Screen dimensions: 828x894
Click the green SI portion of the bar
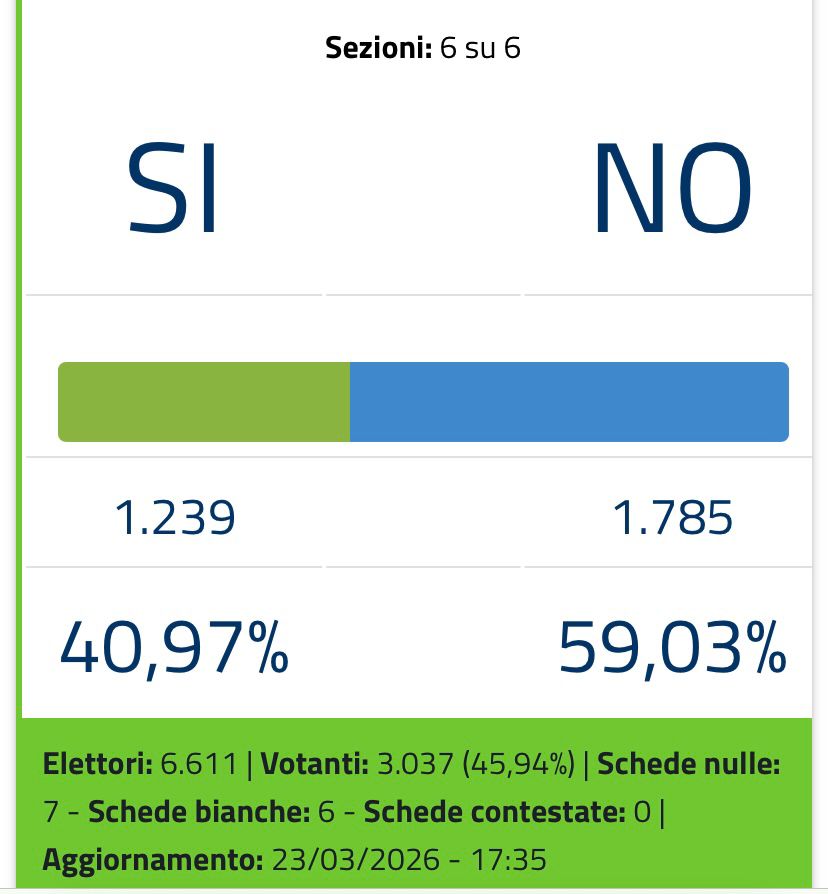point(204,402)
